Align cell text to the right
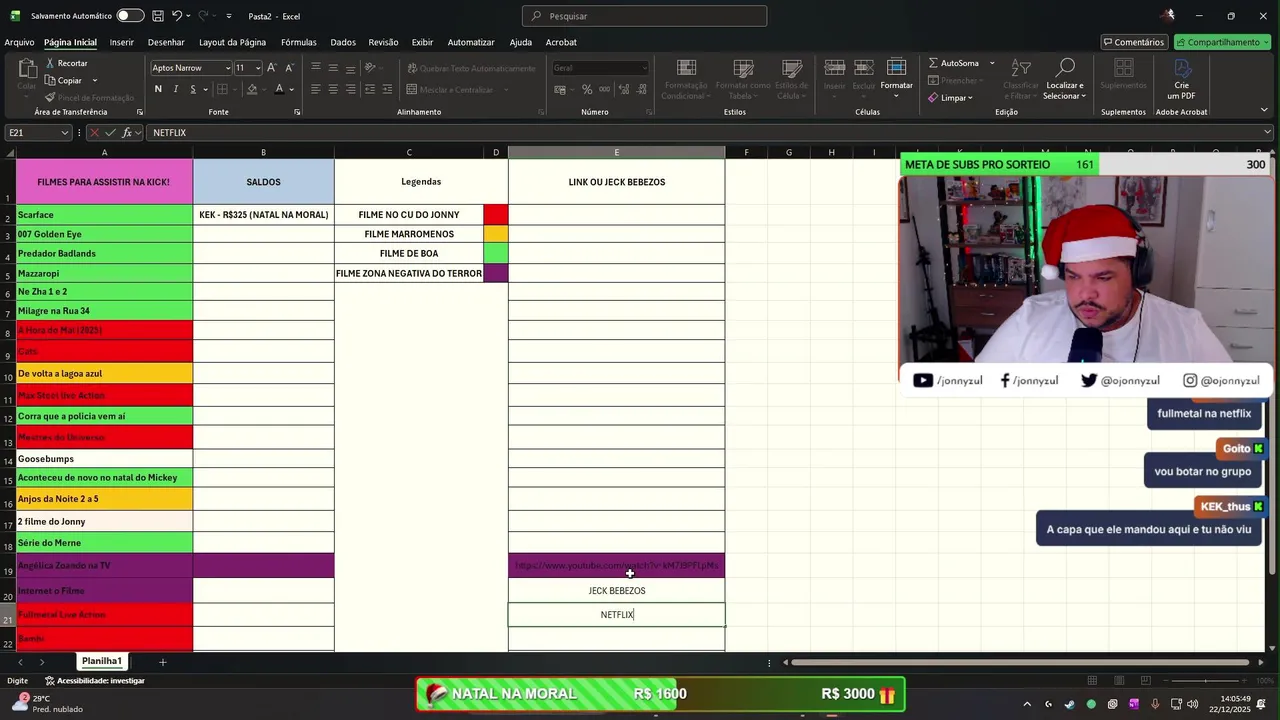1280x720 pixels. coord(350,89)
